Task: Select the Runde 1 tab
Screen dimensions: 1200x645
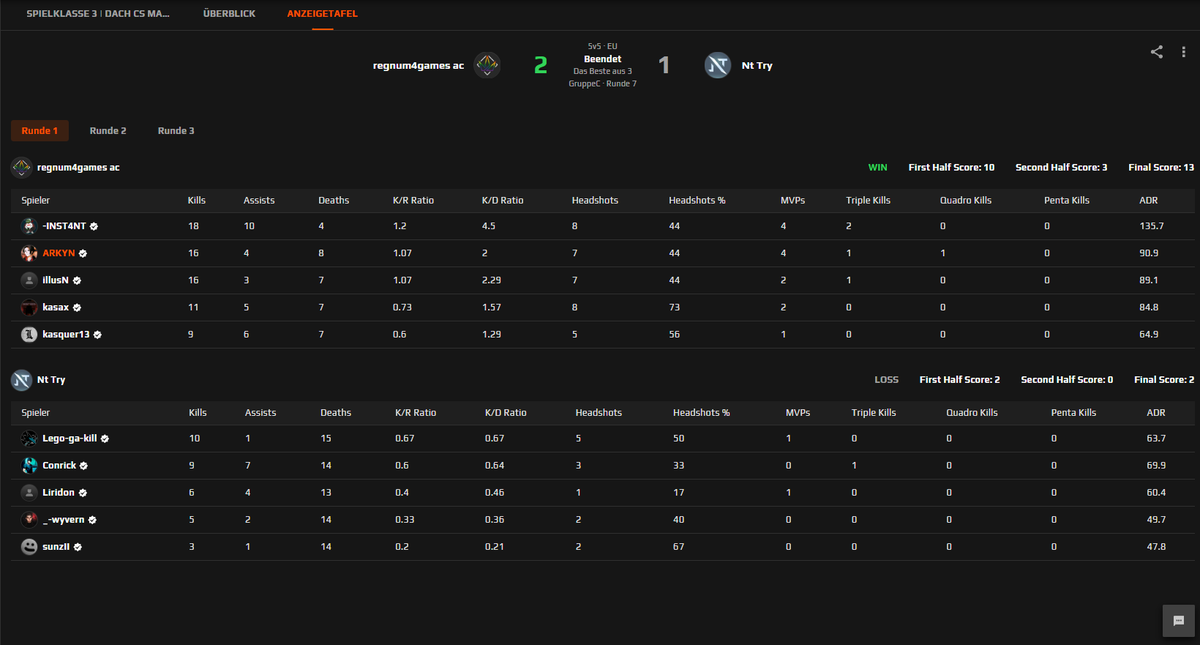Action: tap(40, 131)
